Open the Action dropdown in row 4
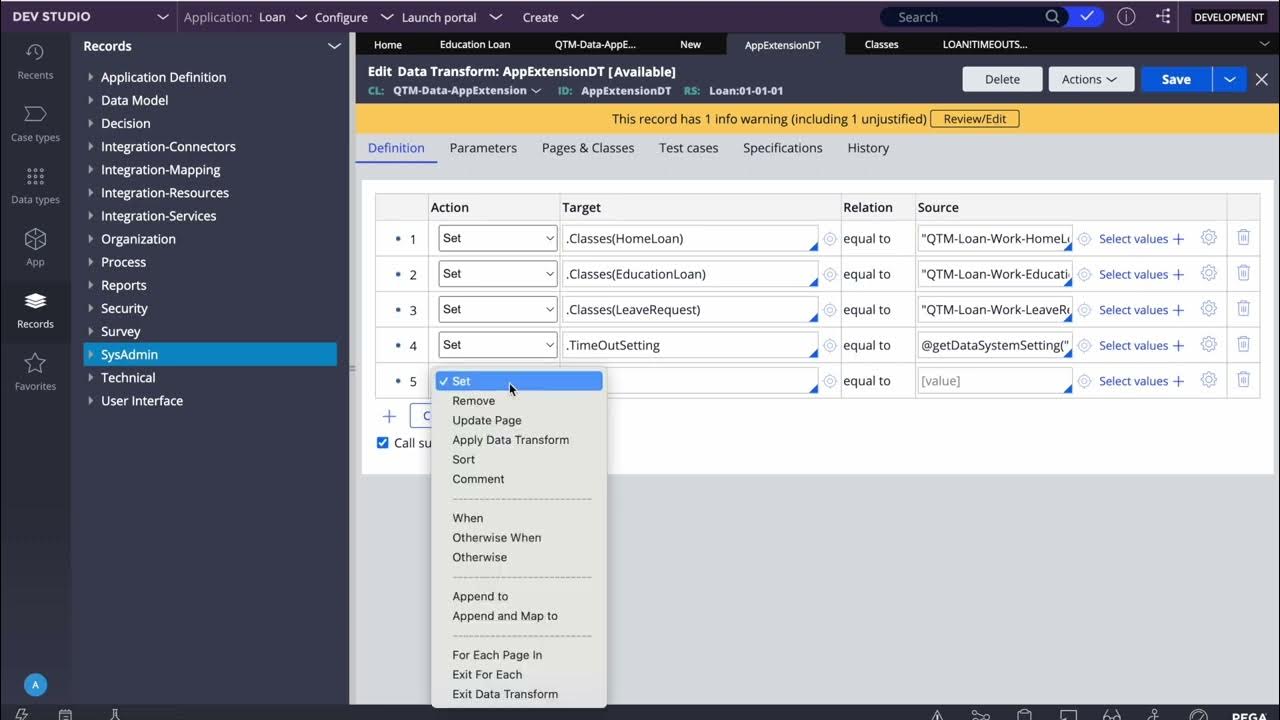This screenshot has width=1280, height=720. click(497, 344)
